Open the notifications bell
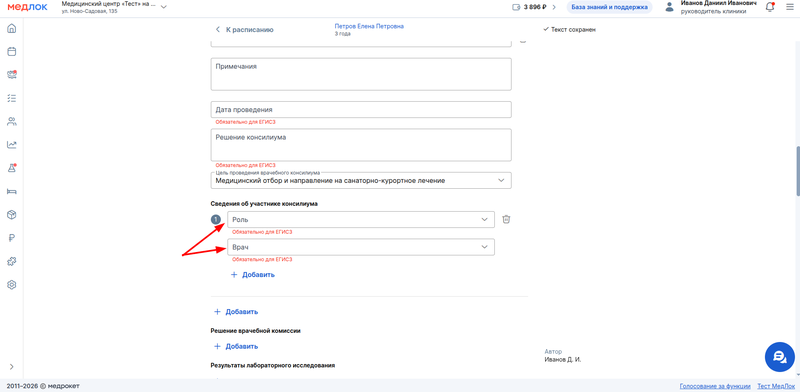 pyautogui.click(x=770, y=7)
